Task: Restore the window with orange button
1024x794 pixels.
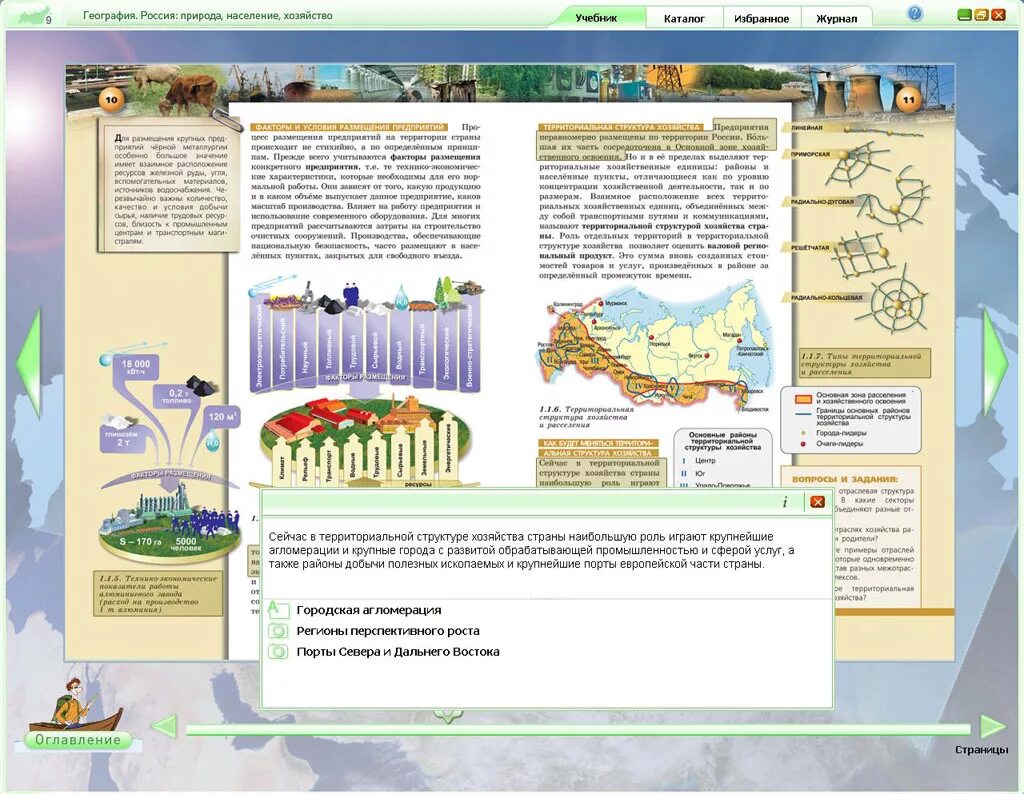Action: click(x=981, y=14)
